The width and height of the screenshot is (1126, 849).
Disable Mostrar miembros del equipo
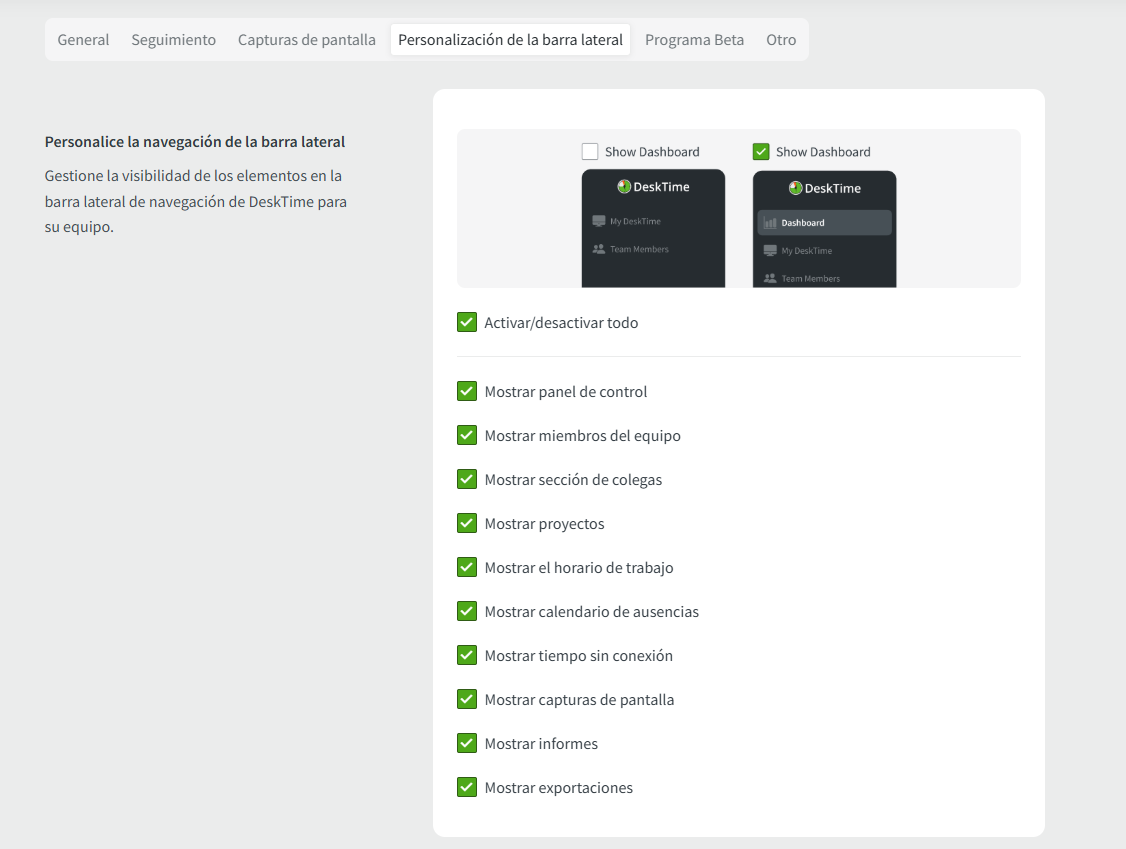point(467,435)
